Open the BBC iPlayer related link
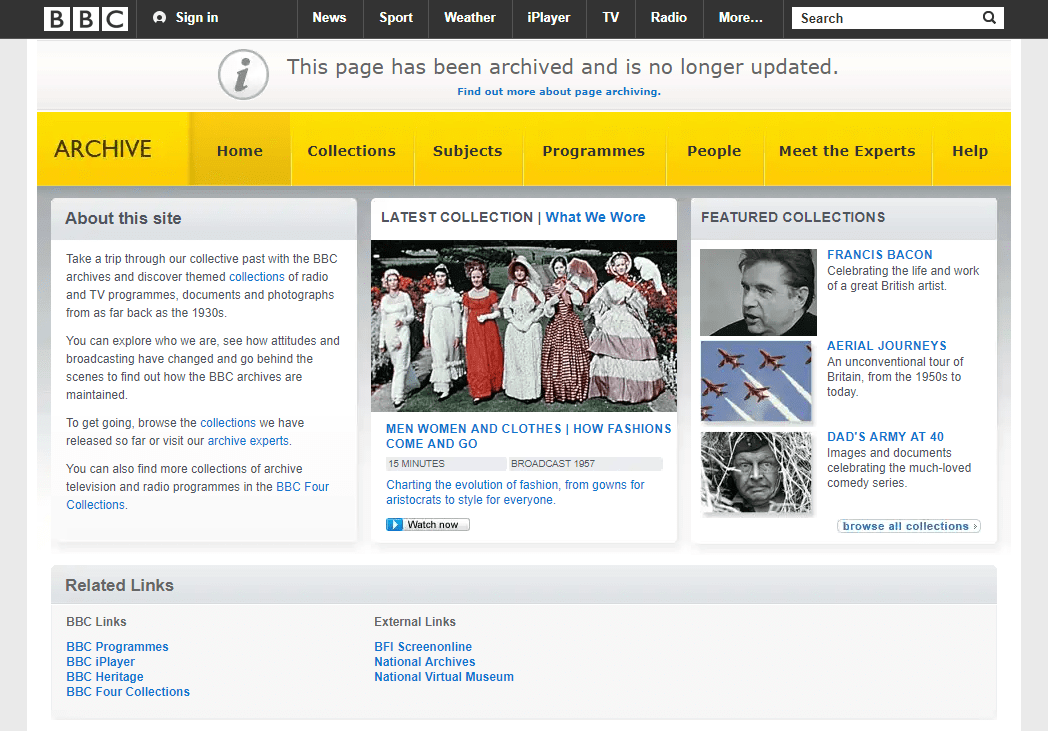 coord(100,662)
